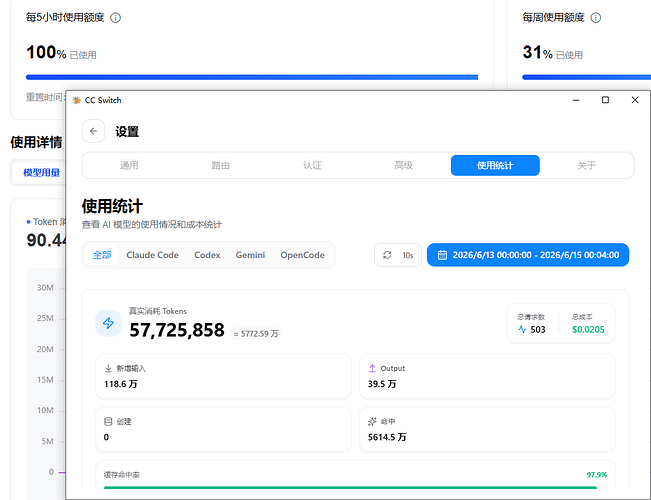Click the refresh icon next to 10s

[387, 255]
